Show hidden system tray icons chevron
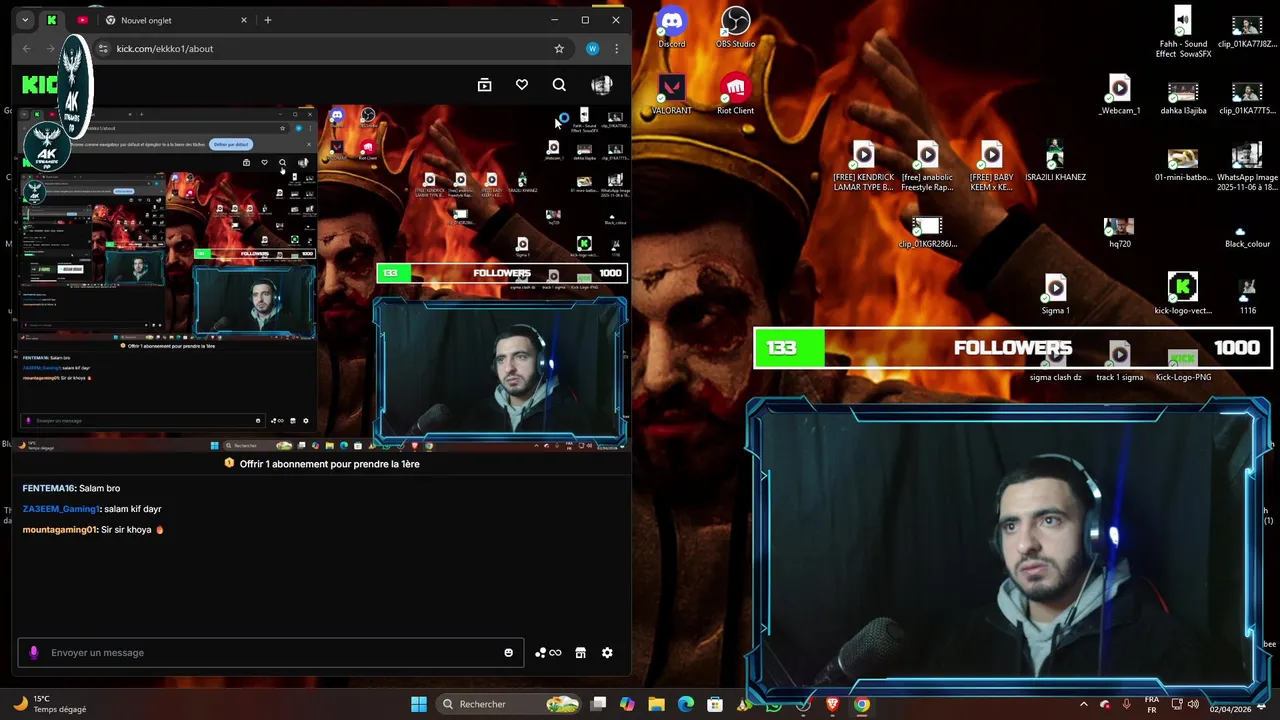The height and width of the screenshot is (720, 1280). tap(1083, 704)
